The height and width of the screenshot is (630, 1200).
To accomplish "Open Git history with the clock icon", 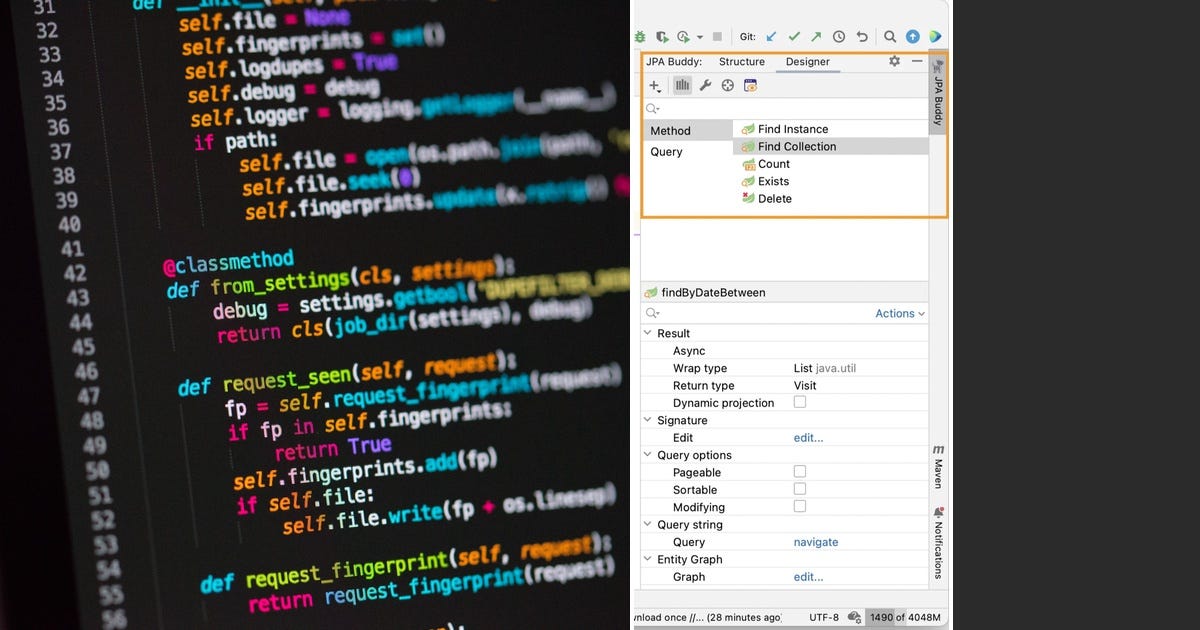I will coord(839,36).
